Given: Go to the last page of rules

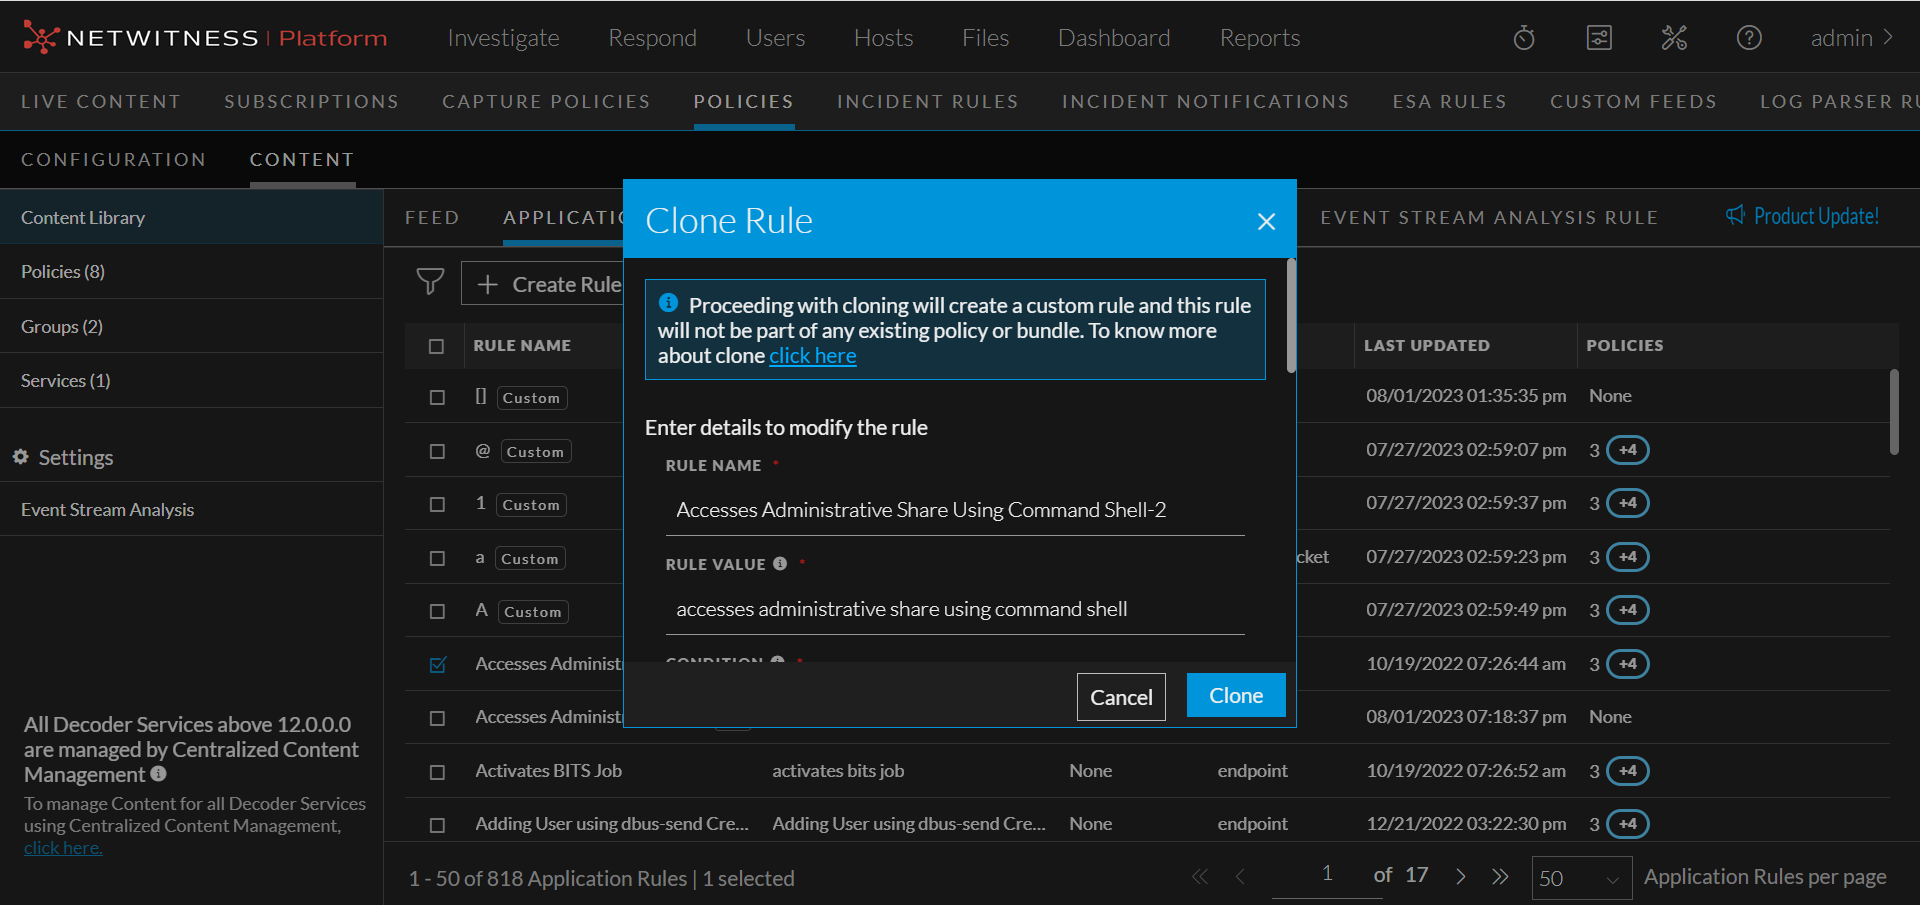Looking at the screenshot, I should 1500,877.
